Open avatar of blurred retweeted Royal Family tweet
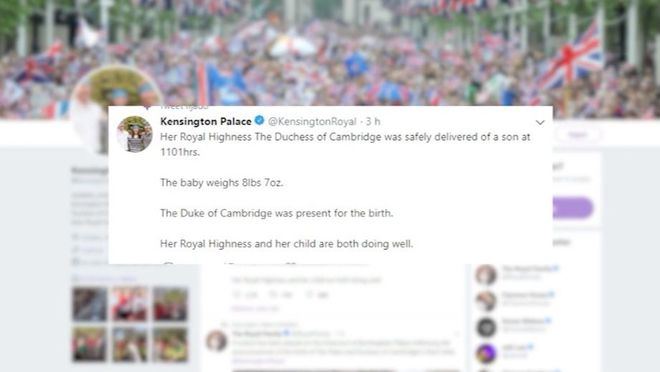Screen dimensions: 660x372 coord(216,341)
